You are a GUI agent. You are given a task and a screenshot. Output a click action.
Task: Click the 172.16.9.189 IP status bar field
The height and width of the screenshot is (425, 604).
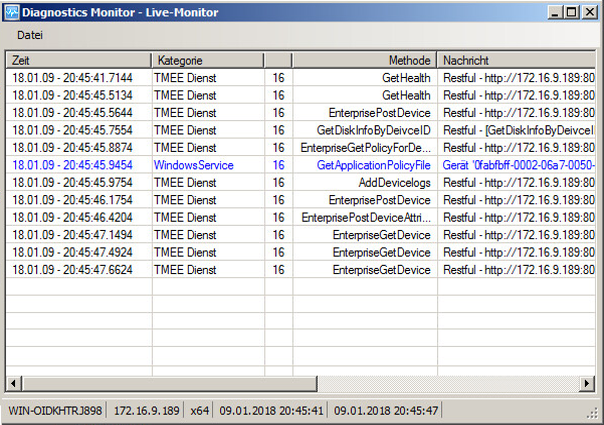pos(145,411)
